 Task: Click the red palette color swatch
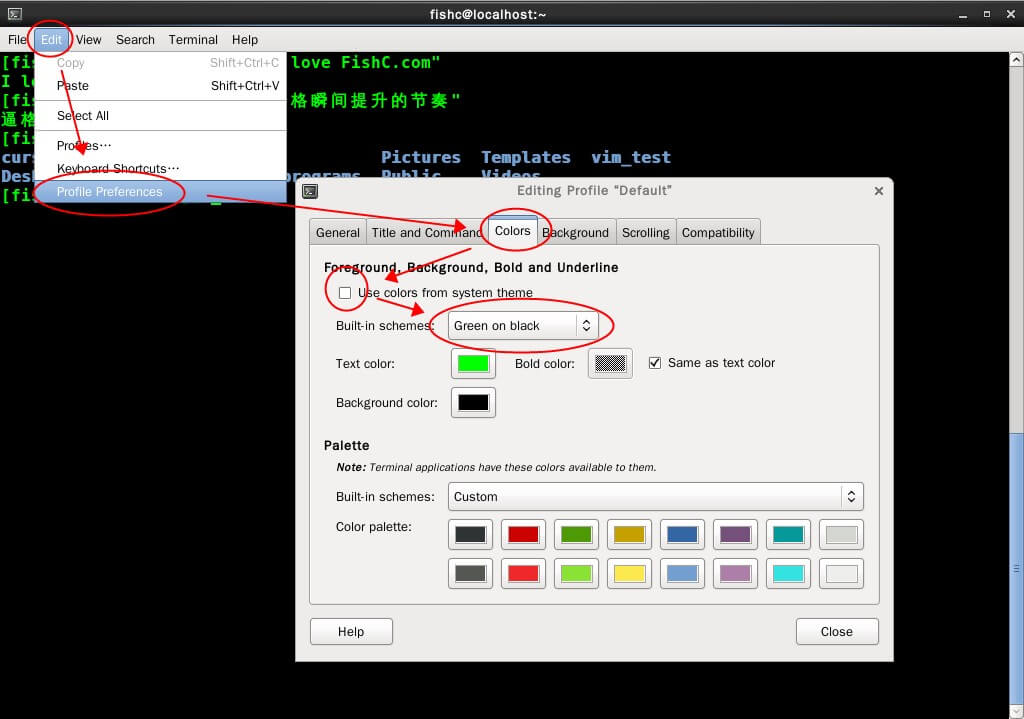tap(523, 535)
